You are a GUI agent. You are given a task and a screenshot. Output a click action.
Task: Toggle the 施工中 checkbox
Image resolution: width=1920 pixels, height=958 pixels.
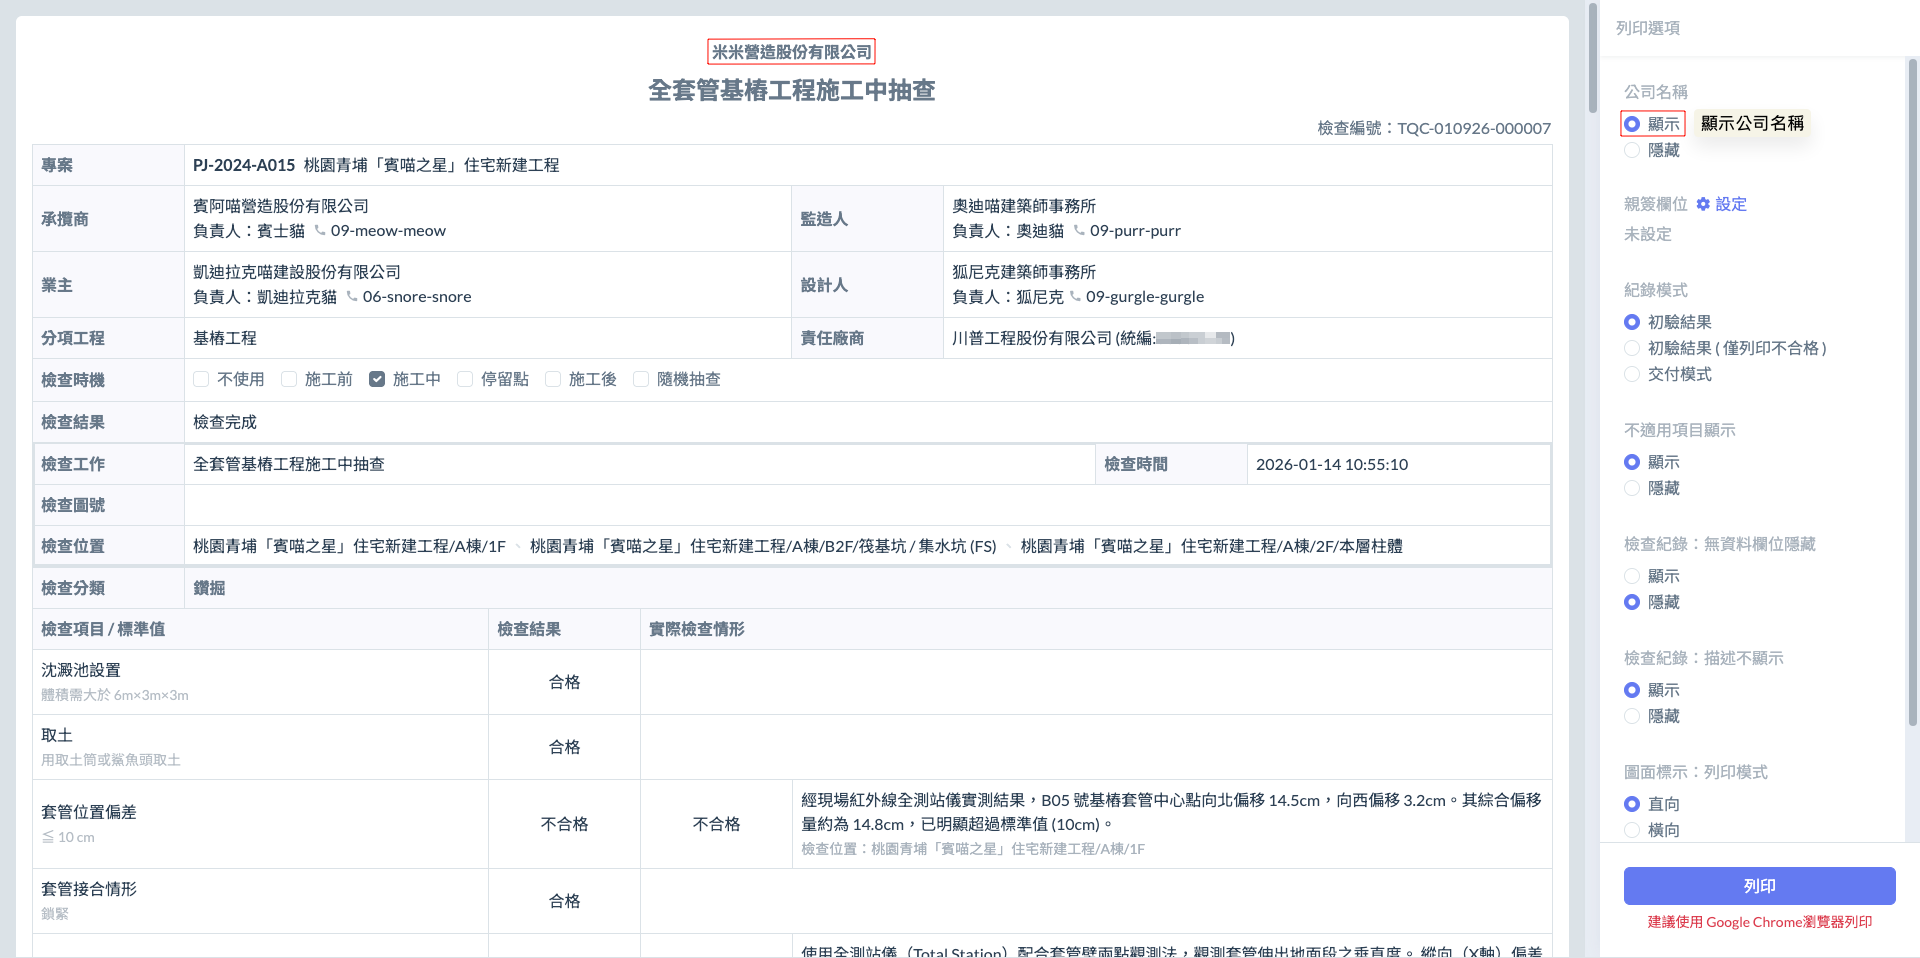pos(377,379)
